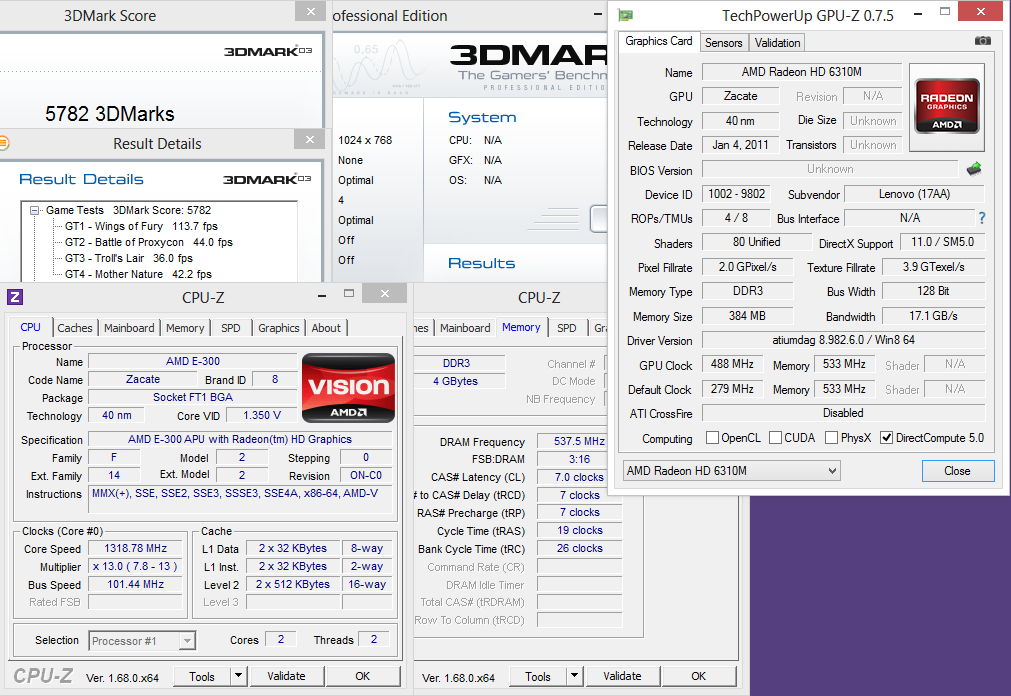Click the Radeon Graphics logo in GPU-Z

pos(947,106)
